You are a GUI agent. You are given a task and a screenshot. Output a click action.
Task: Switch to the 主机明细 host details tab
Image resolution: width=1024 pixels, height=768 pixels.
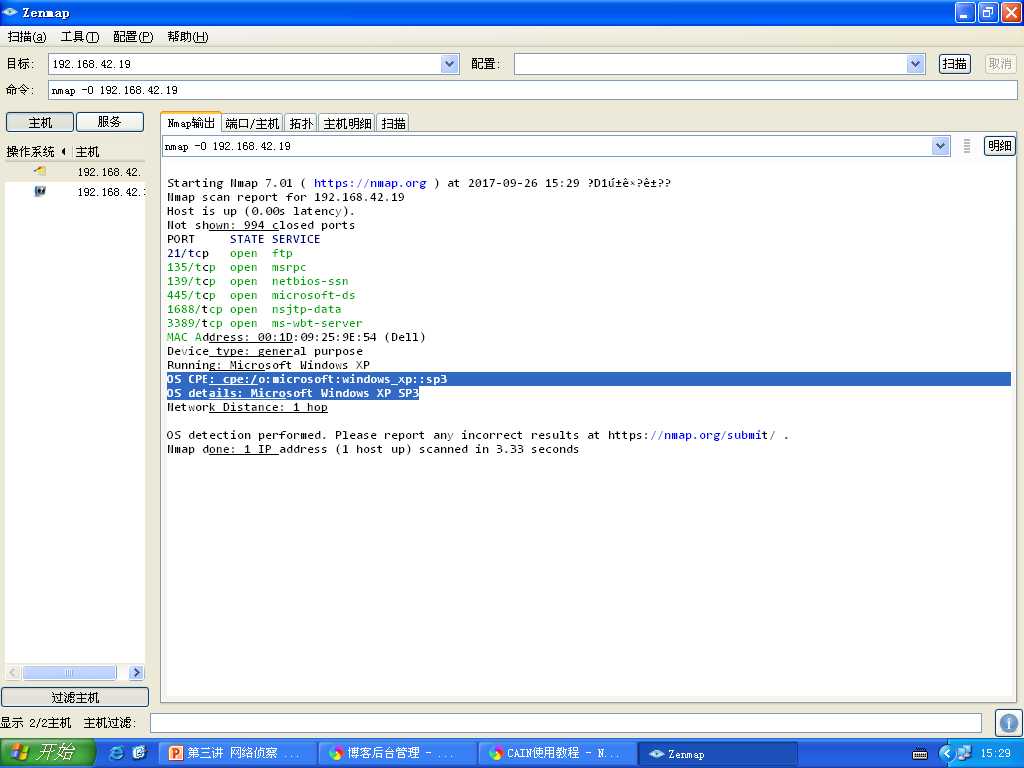tap(347, 123)
